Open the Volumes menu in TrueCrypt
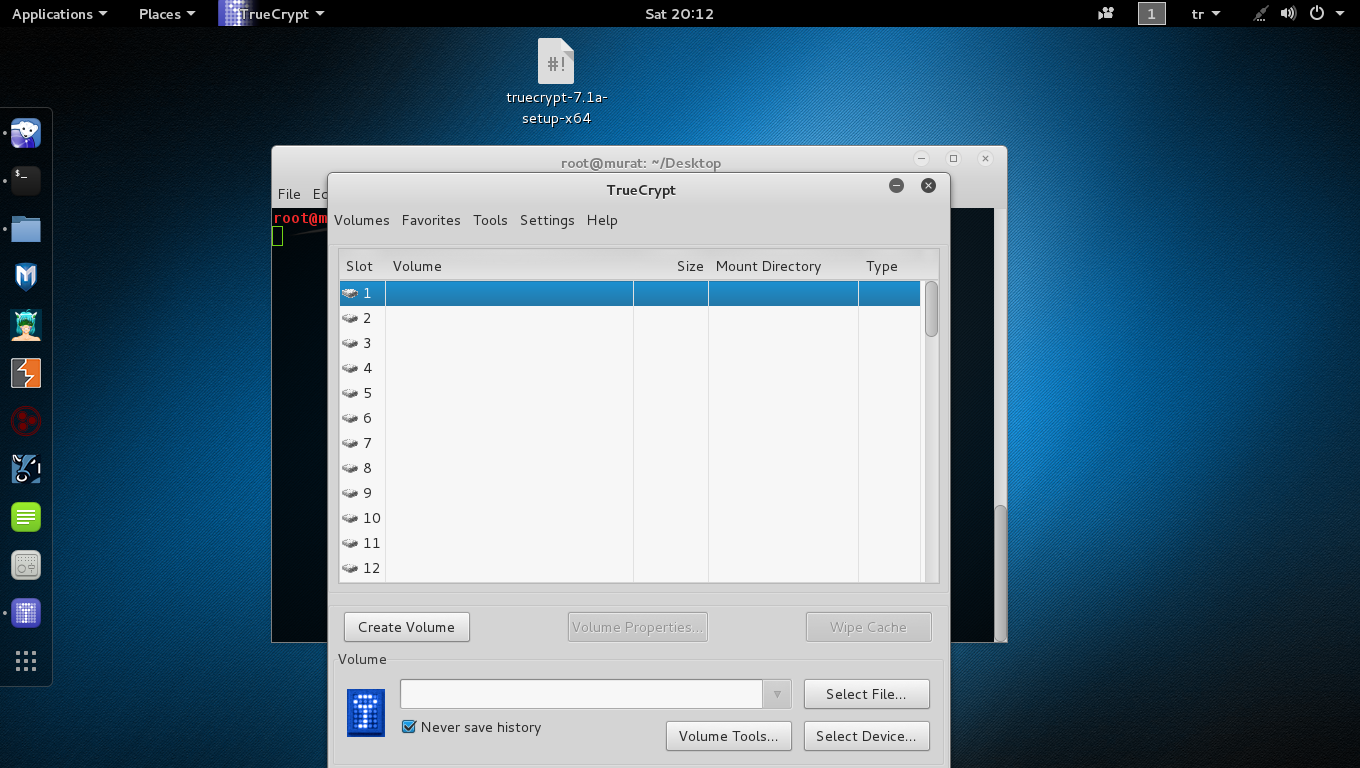This screenshot has width=1360, height=768. (361, 220)
